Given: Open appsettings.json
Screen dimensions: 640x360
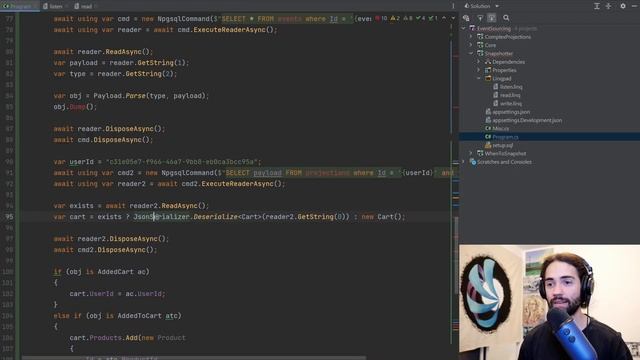Looking at the screenshot, I should coord(511,112).
